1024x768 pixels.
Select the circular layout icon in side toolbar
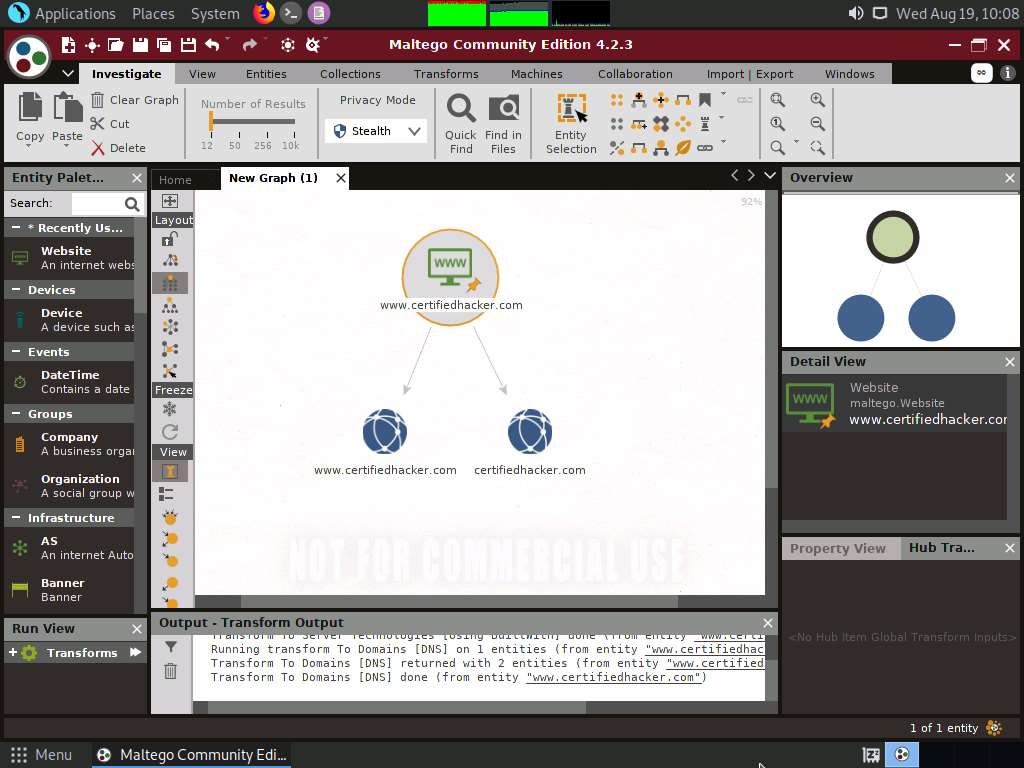click(170, 327)
